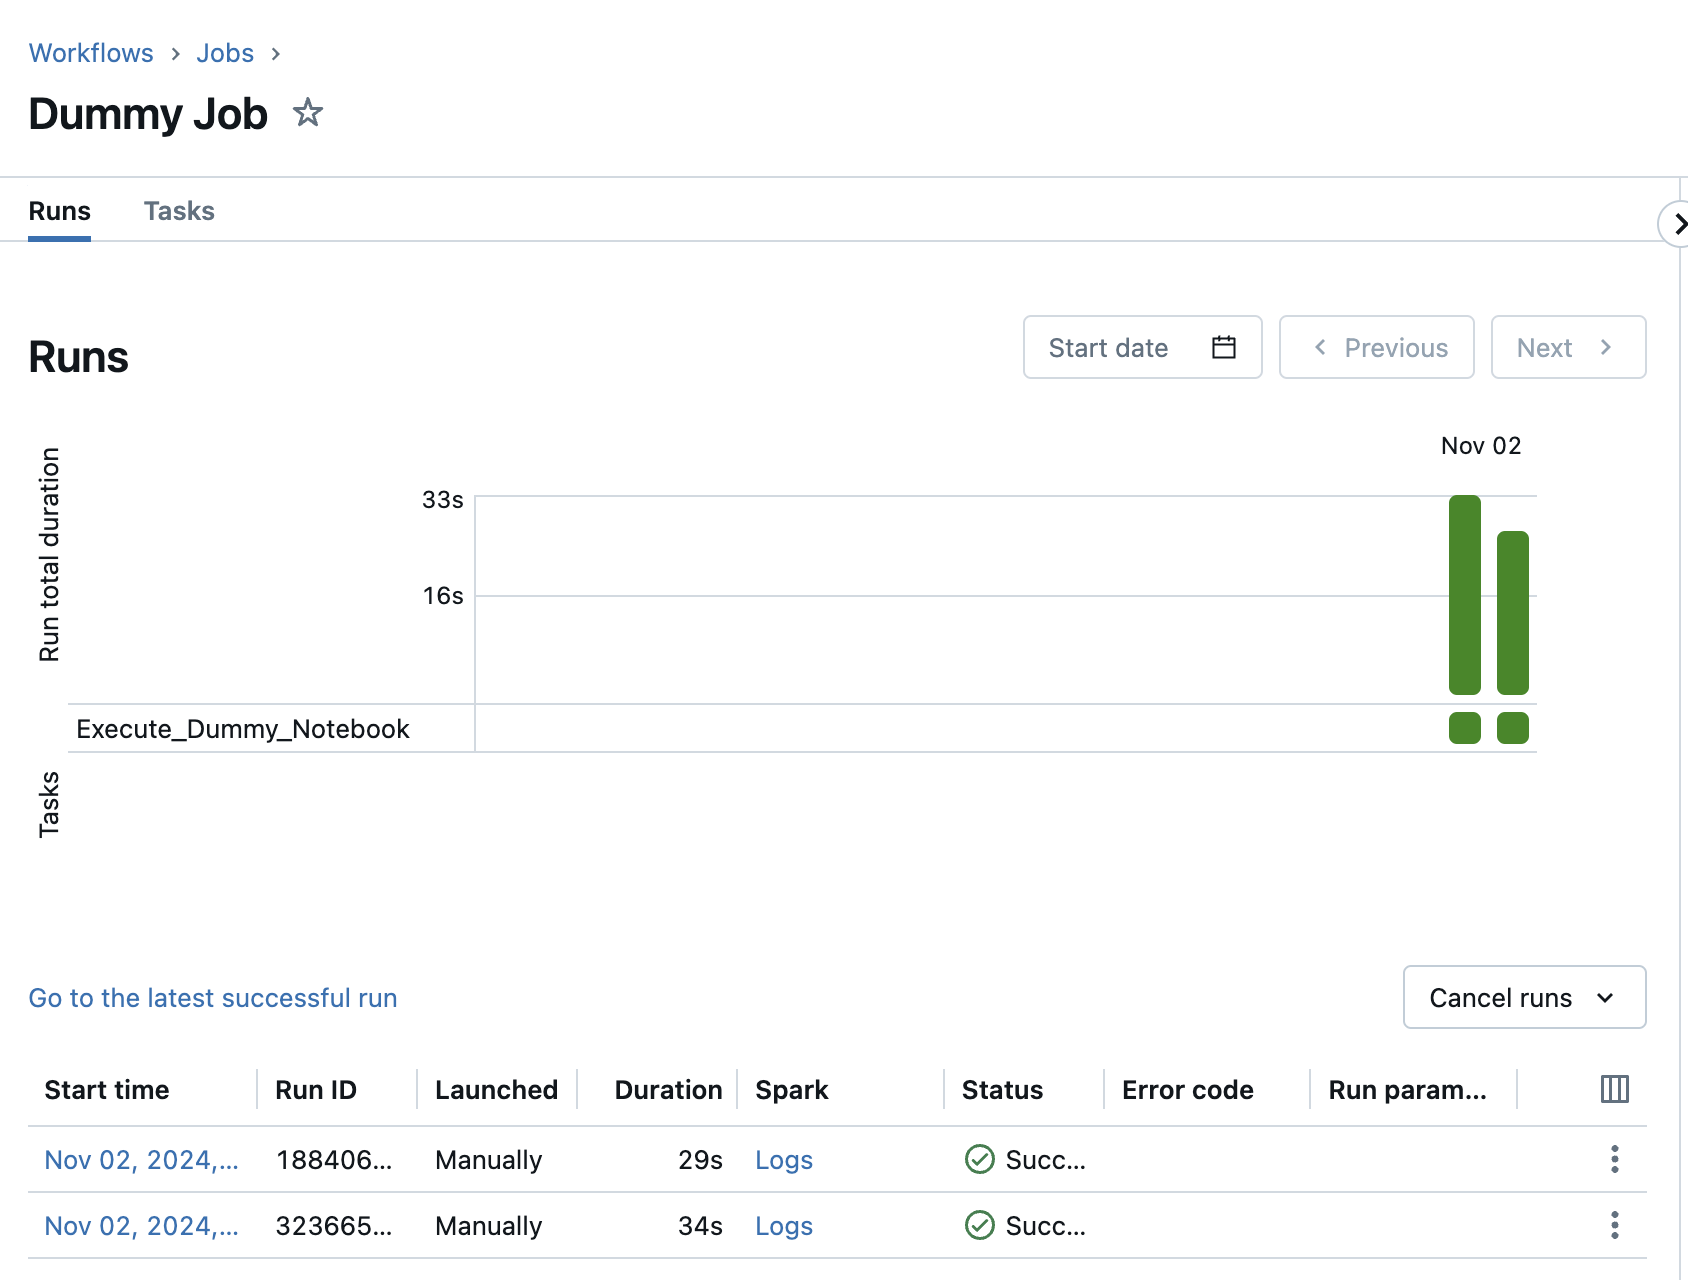
Task: Open the kebab menu for the 34s run
Action: coord(1614,1225)
